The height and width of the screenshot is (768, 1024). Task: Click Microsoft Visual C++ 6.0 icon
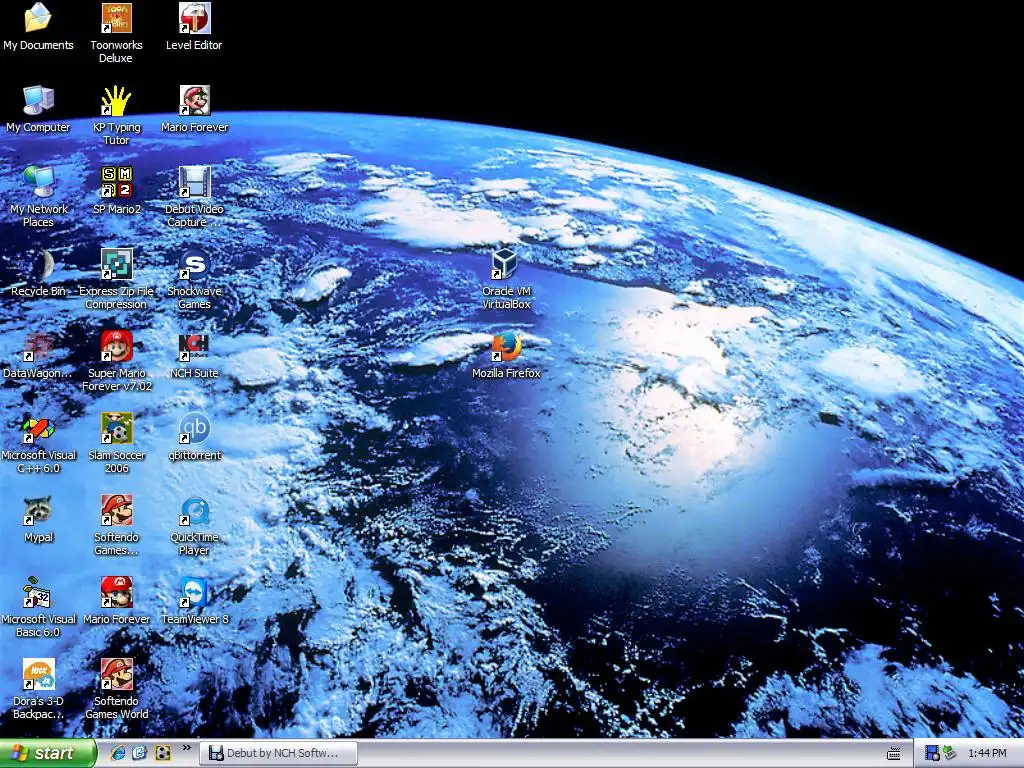coord(38,428)
